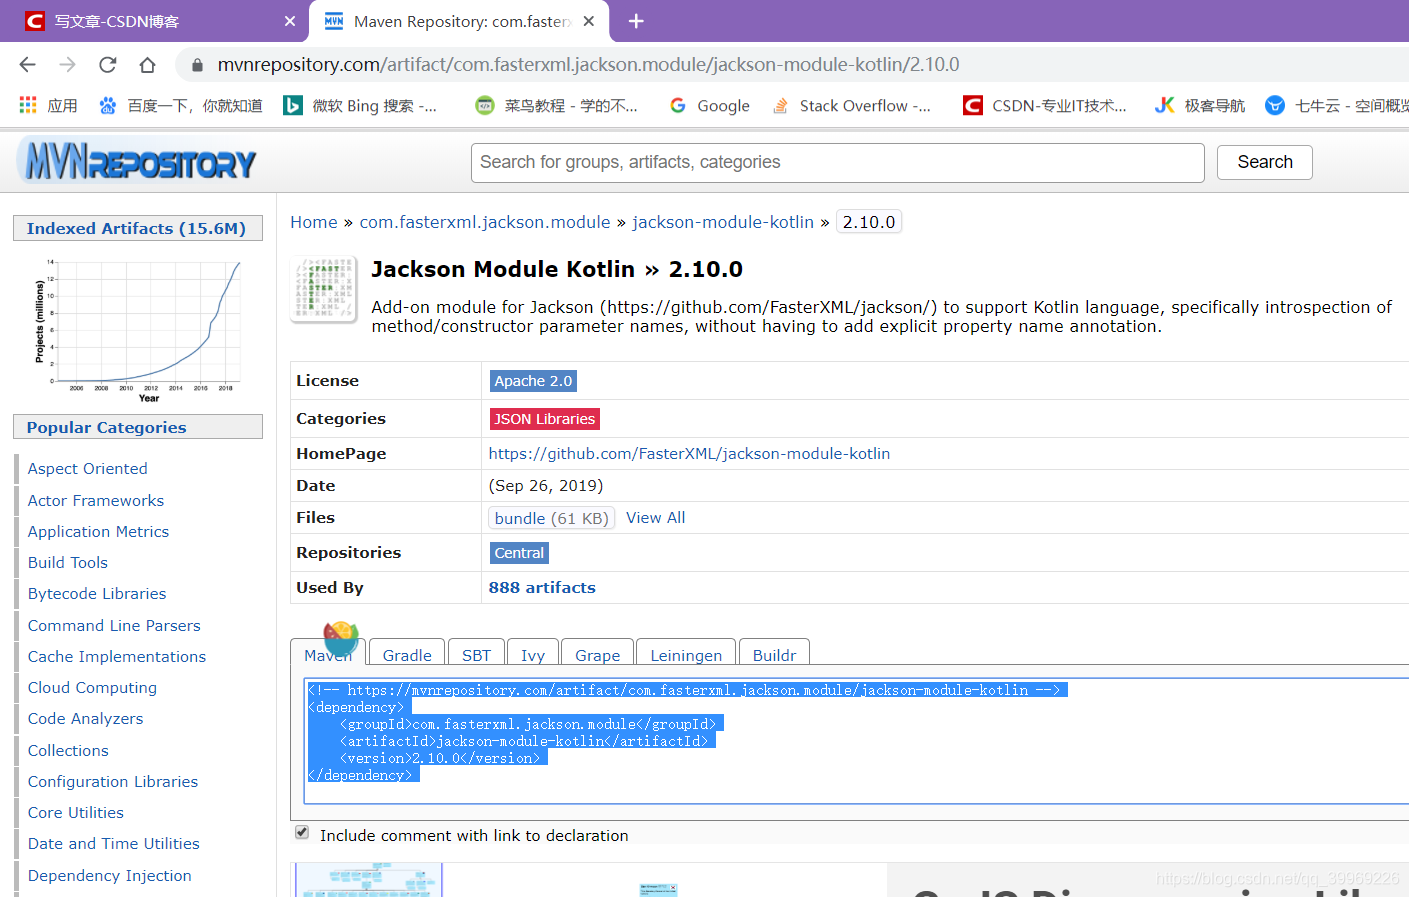
Task: Click the browser refresh icon
Action: click(x=107, y=63)
